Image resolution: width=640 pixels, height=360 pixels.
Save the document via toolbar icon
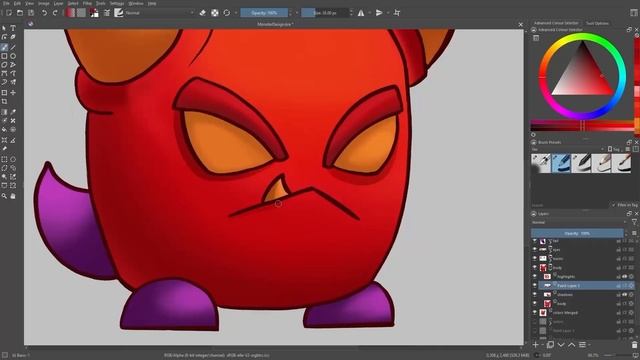(x=31, y=13)
